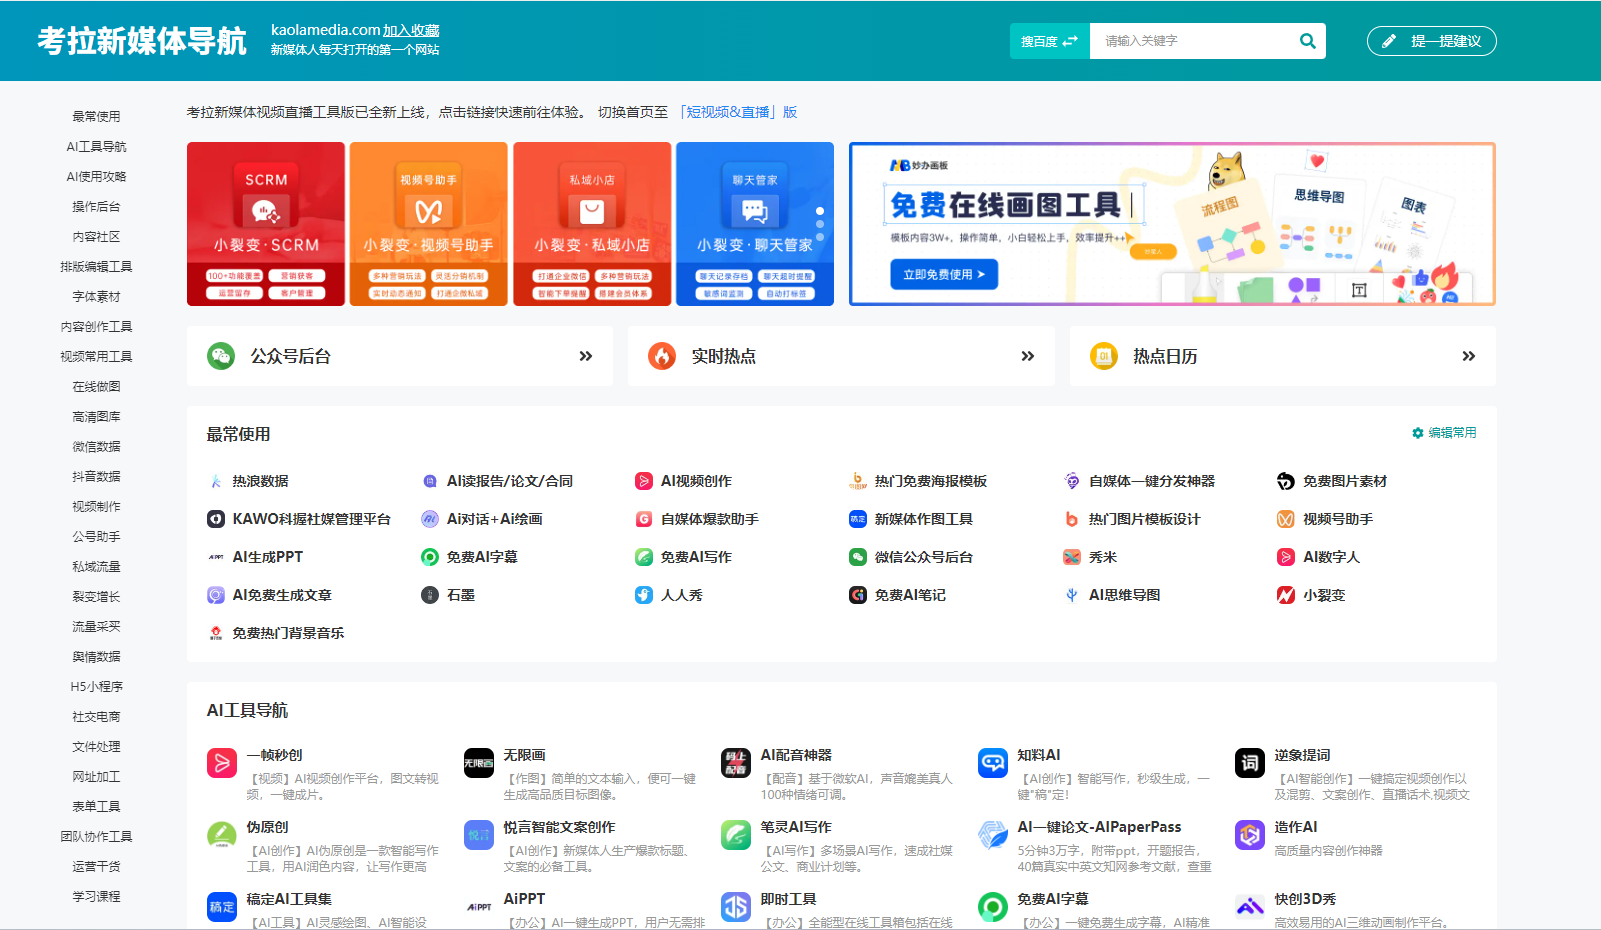Click the 加入收藏 link
The image size is (1601, 930).
pos(411,30)
